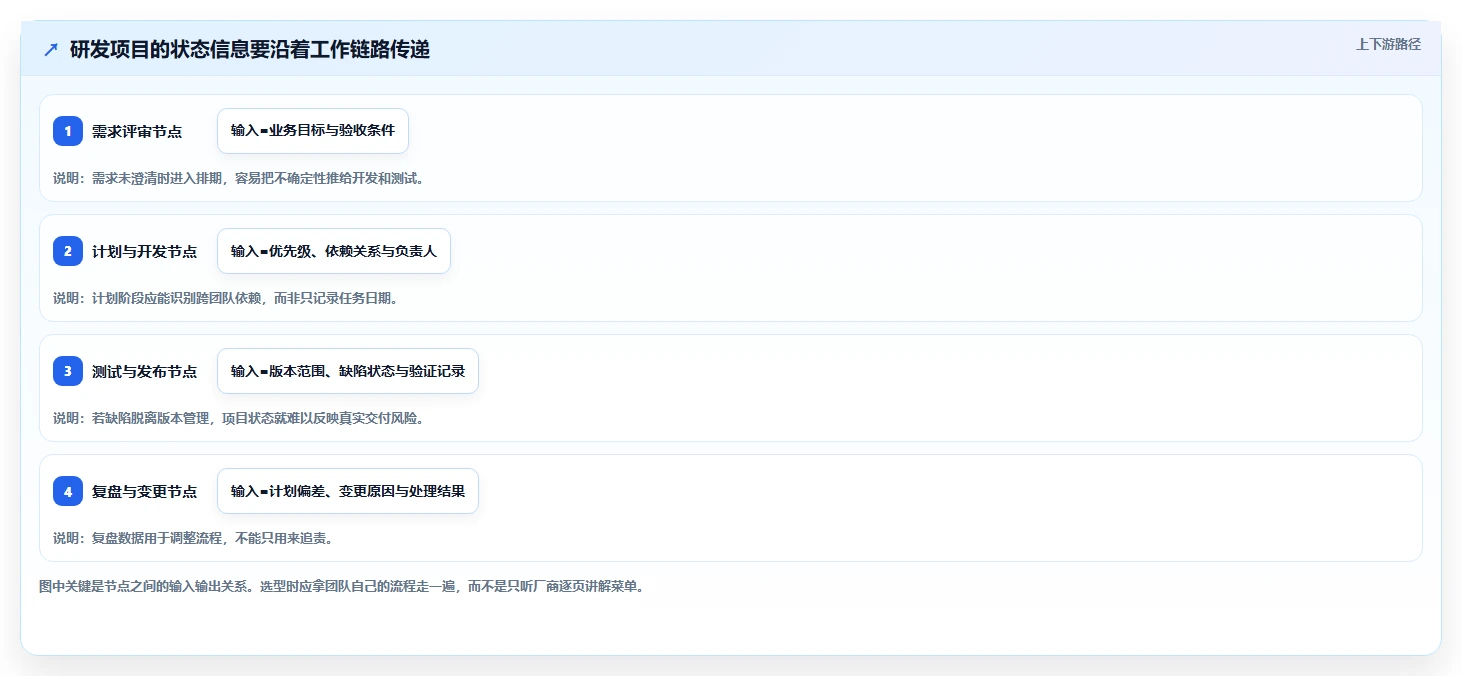This screenshot has height=676, width=1462.
Task: Click the note starting 说明：复盘数据用于调整流程
Action: click(192, 538)
